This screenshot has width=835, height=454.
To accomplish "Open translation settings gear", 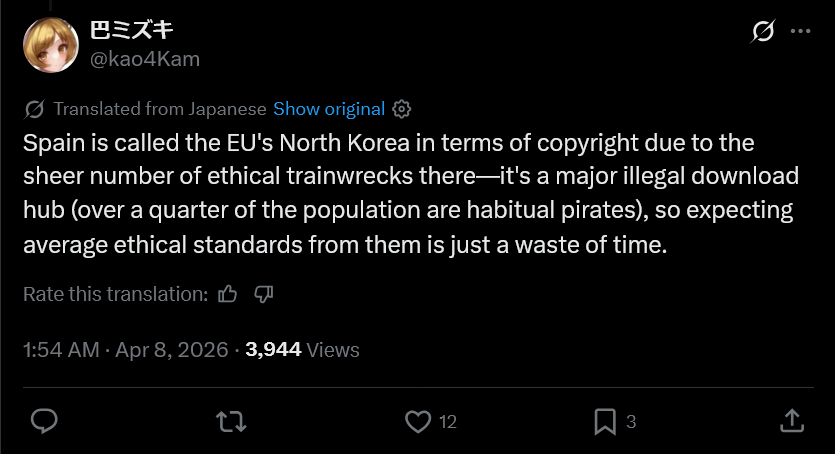I will click(402, 109).
